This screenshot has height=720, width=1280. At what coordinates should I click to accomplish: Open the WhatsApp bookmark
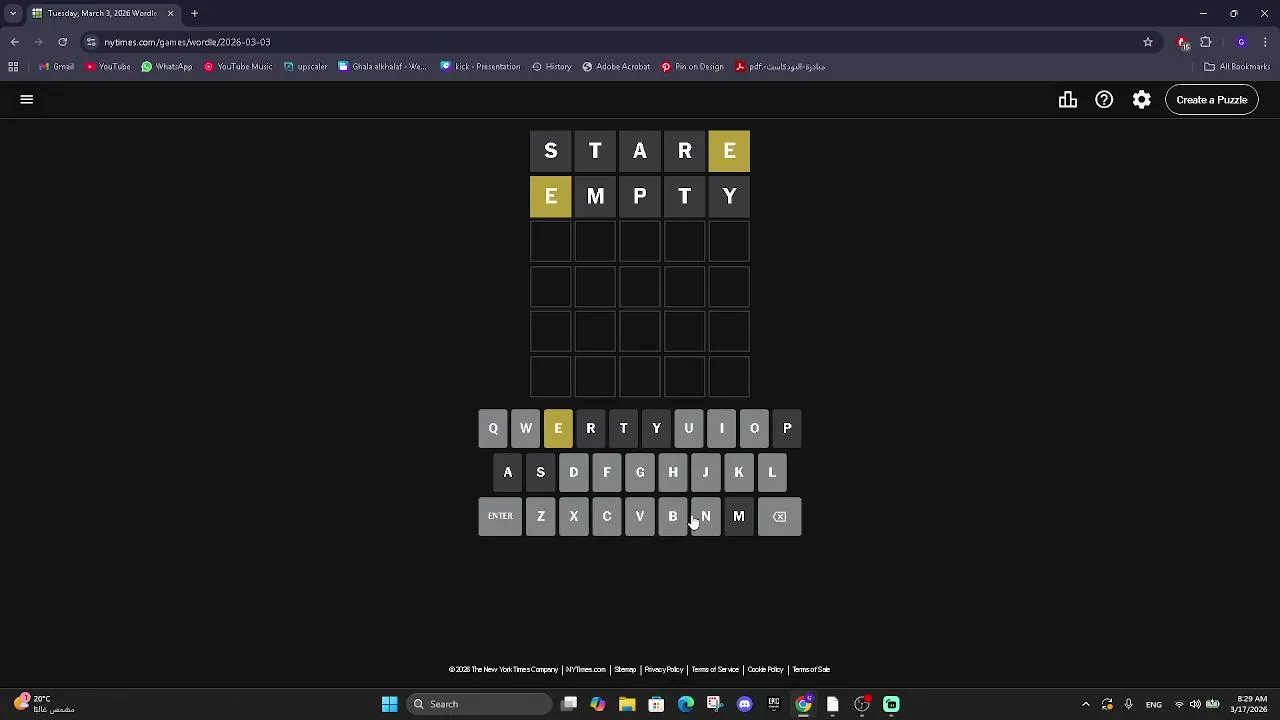coord(166,67)
